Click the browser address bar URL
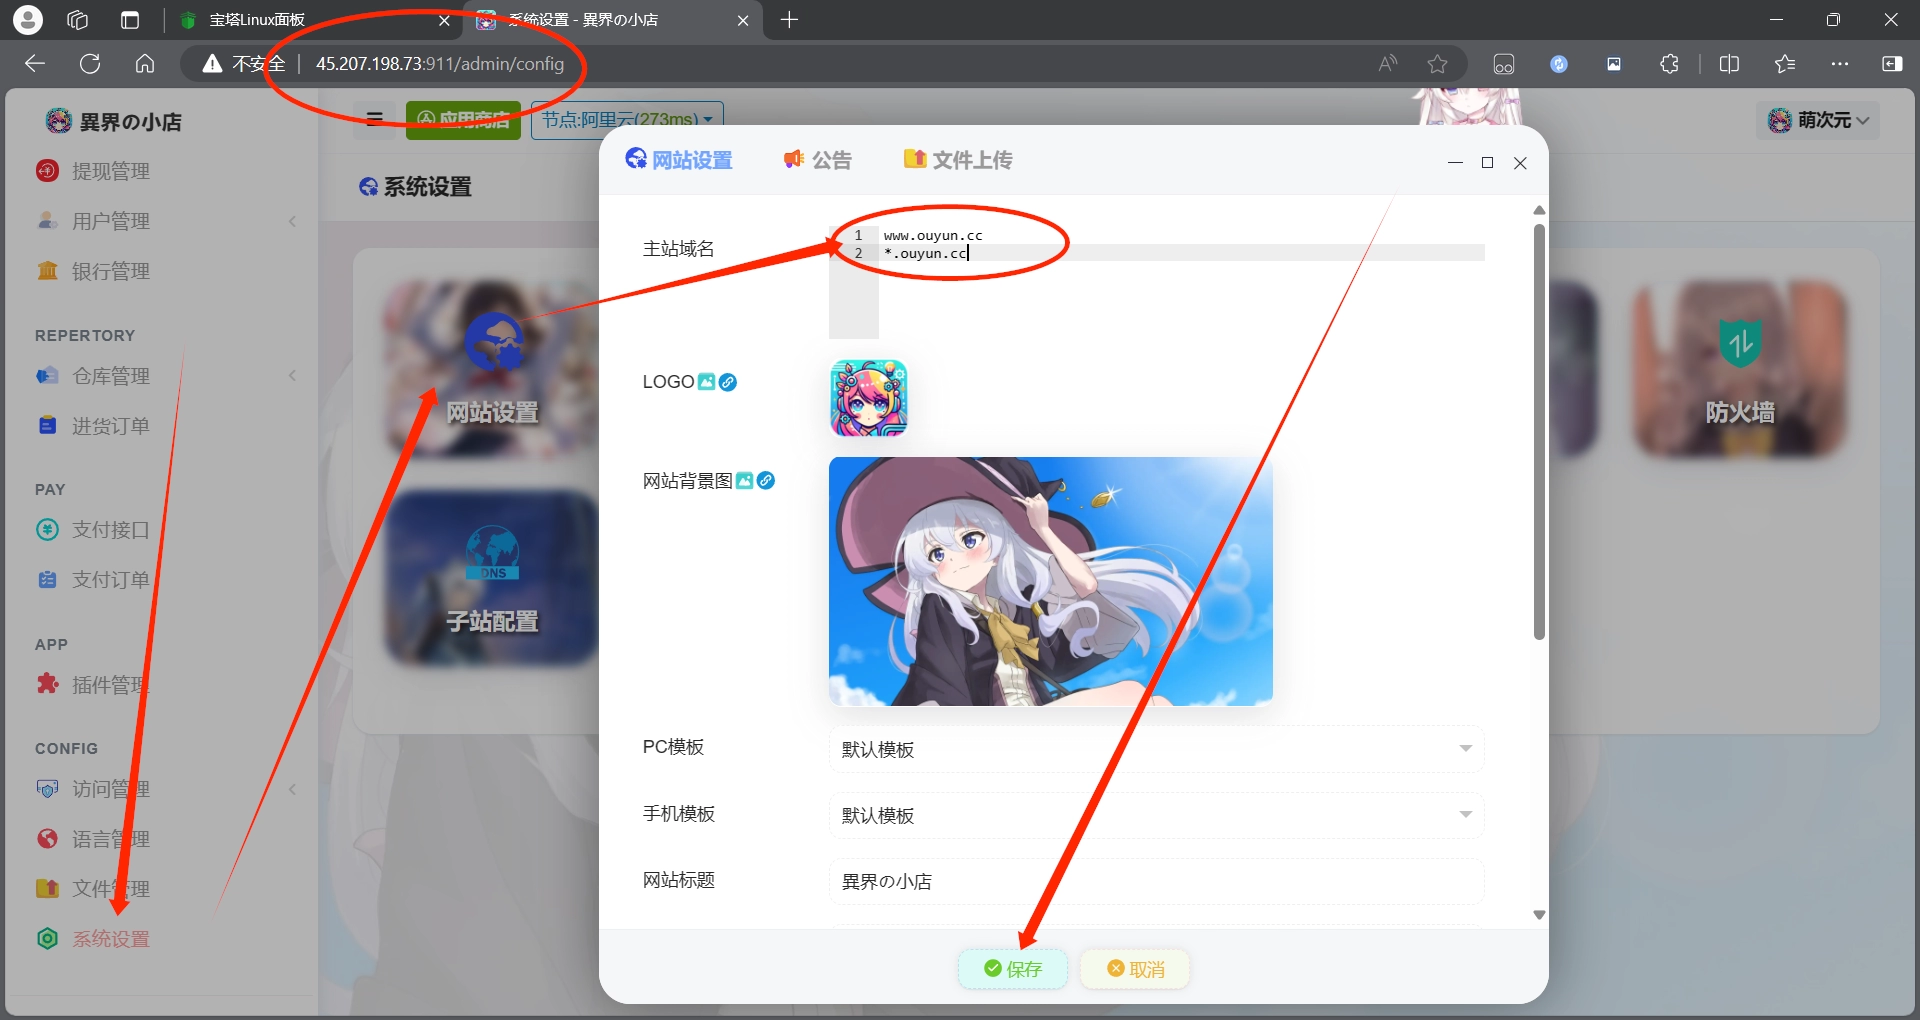Image resolution: width=1920 pixels, height=1020 pixels. click(x=440, y=64)
